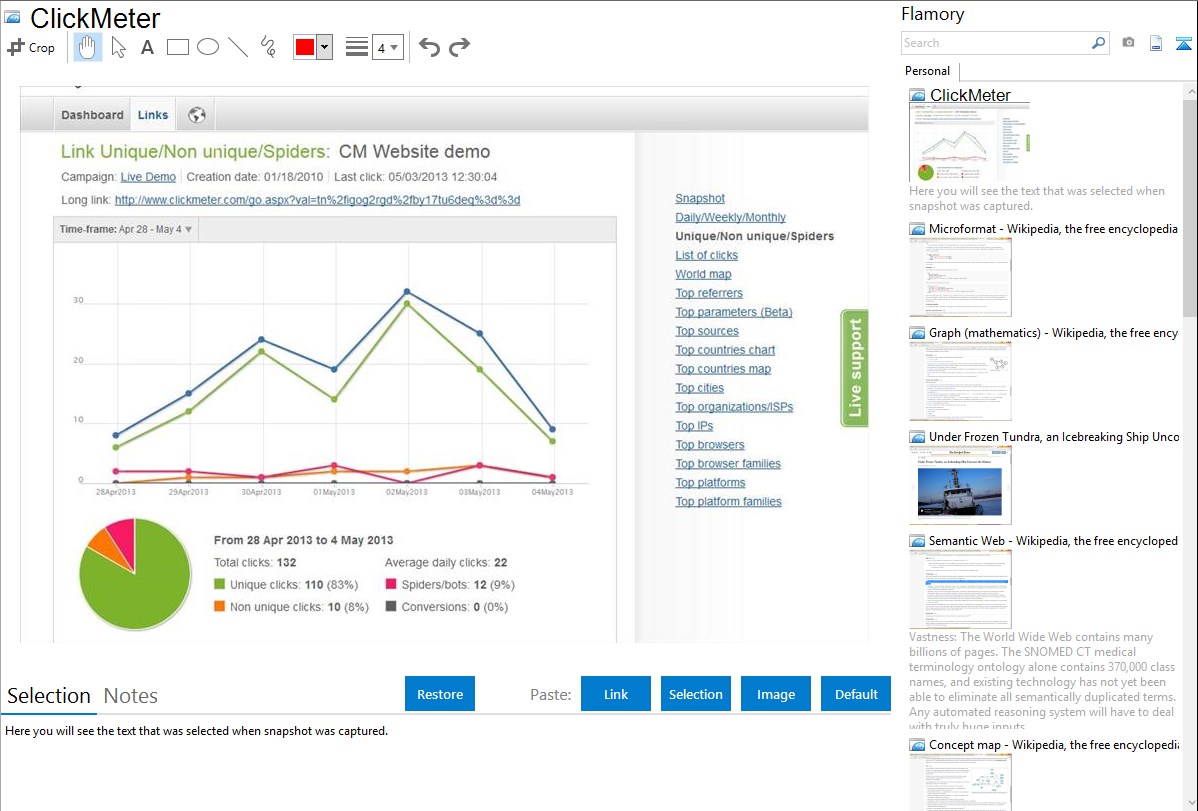Select the hand pan tool

pos(88,47)
